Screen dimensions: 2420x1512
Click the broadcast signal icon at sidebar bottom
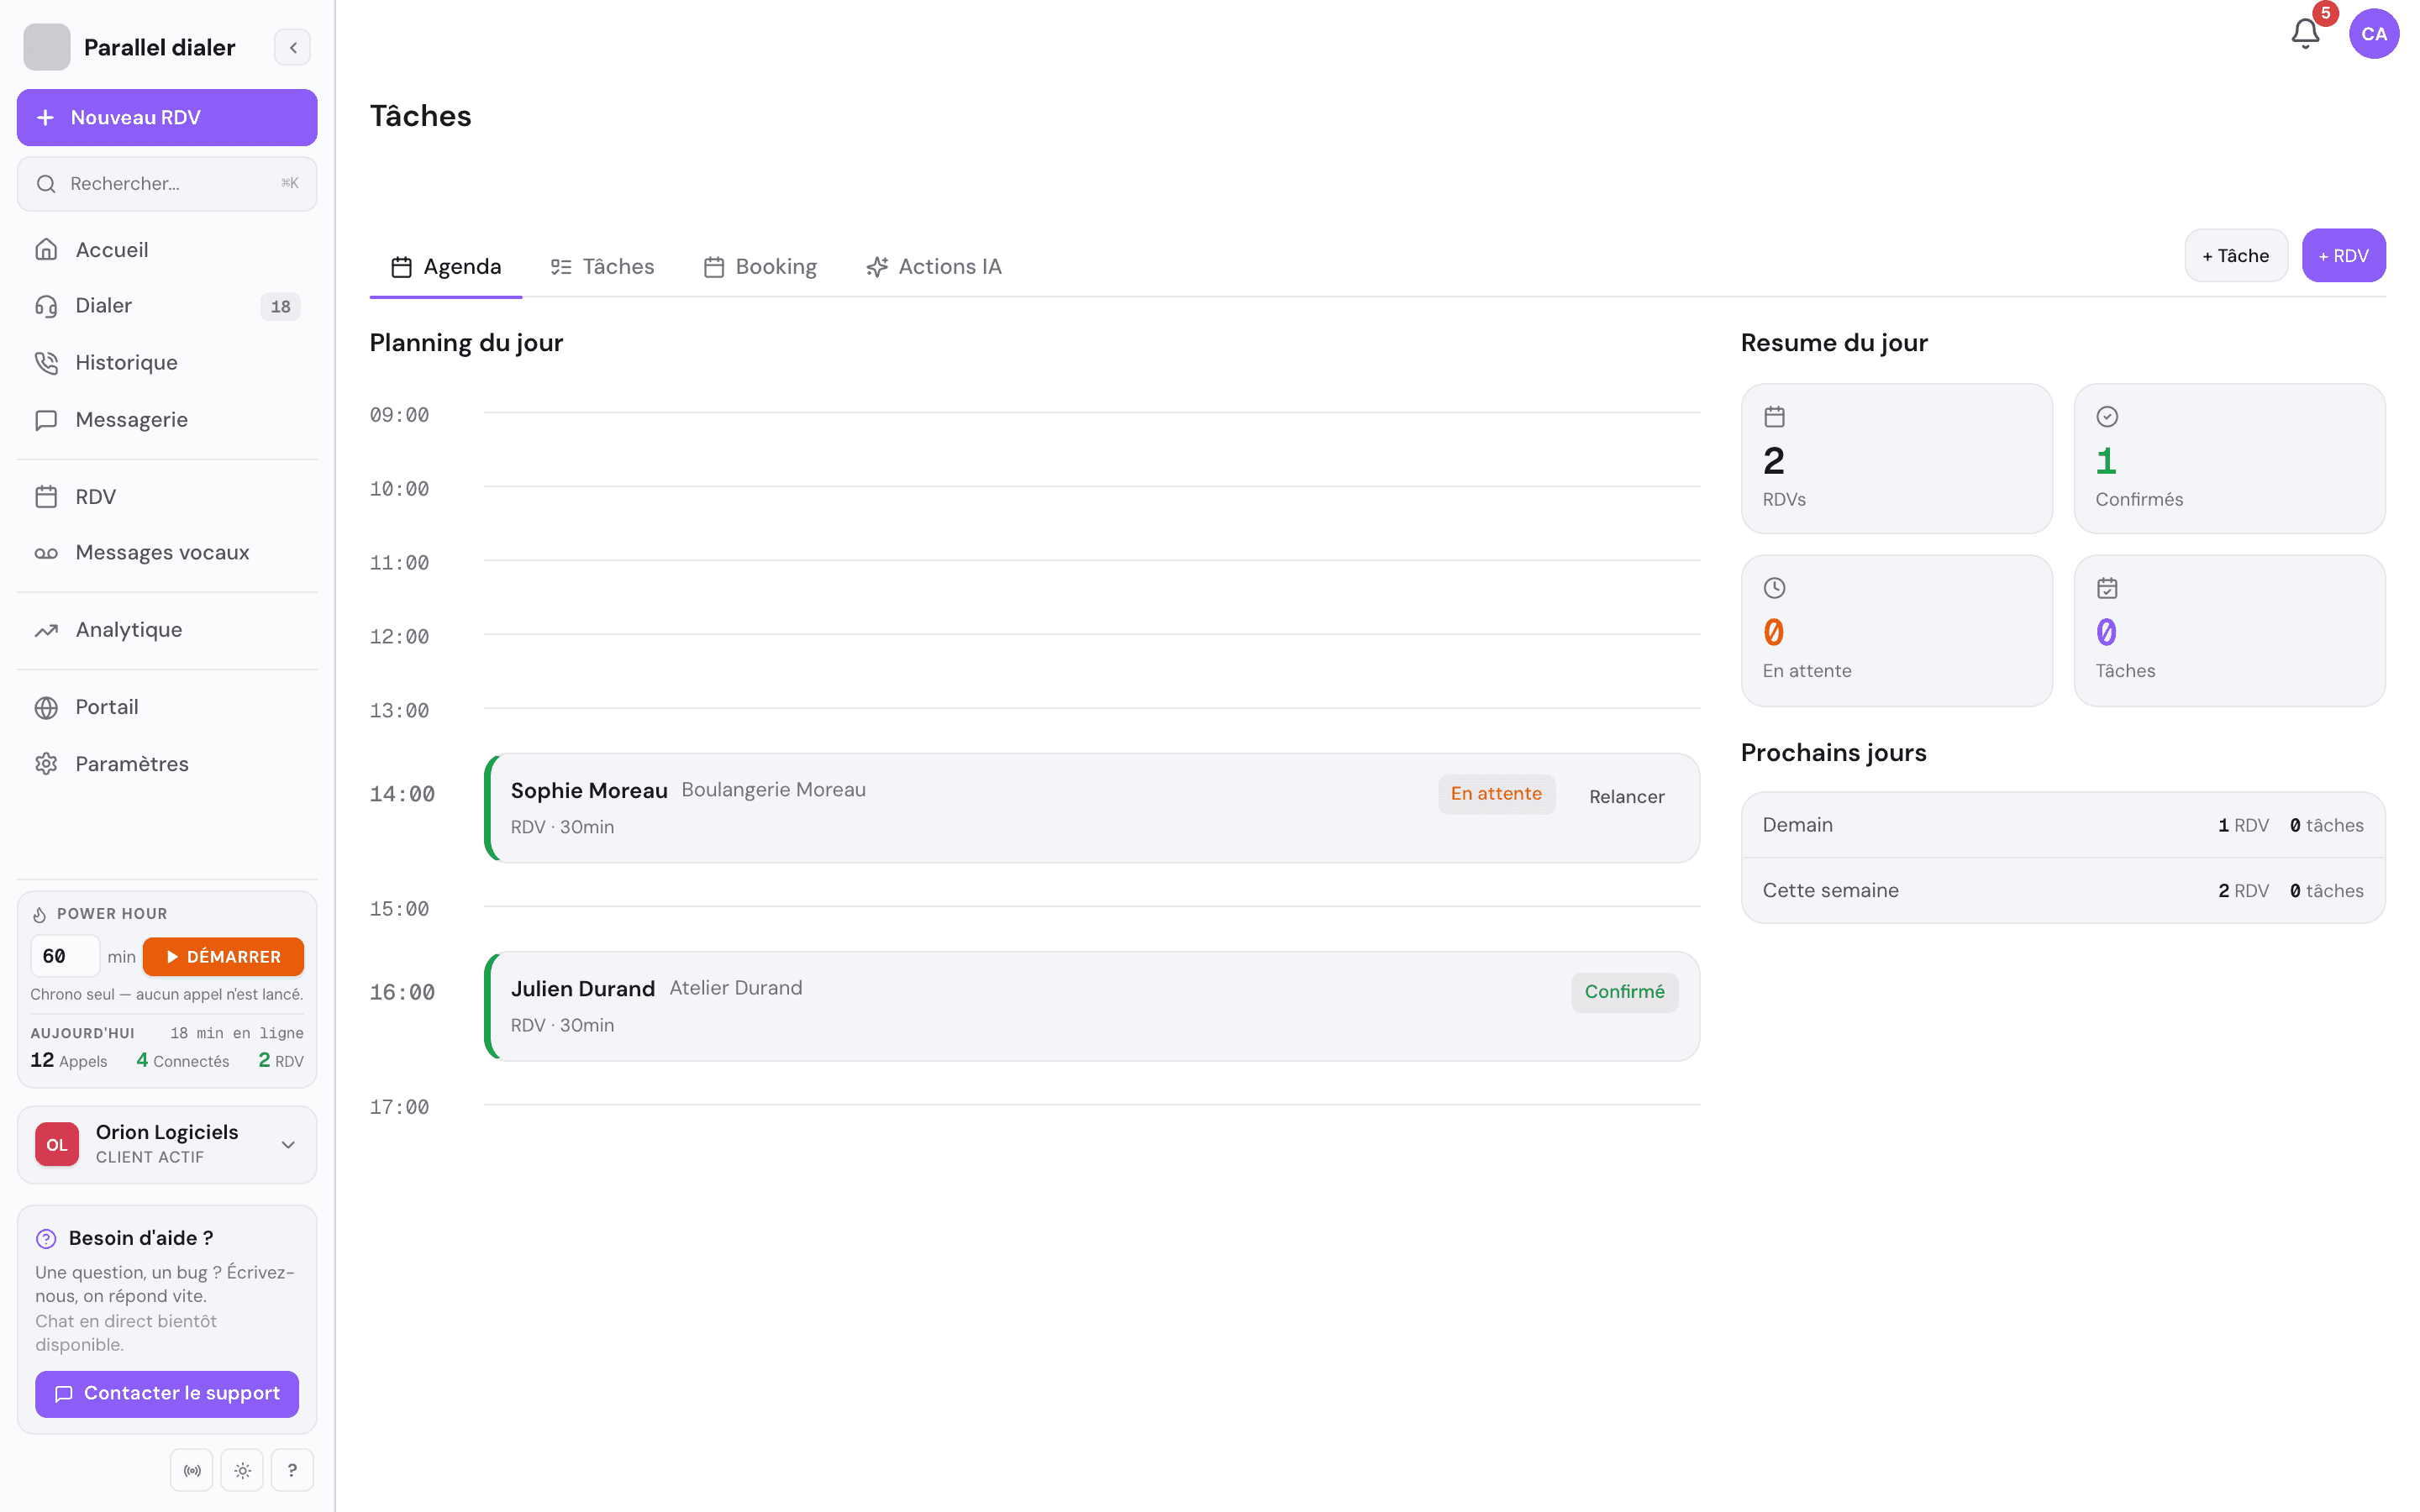click(192, 1470)
